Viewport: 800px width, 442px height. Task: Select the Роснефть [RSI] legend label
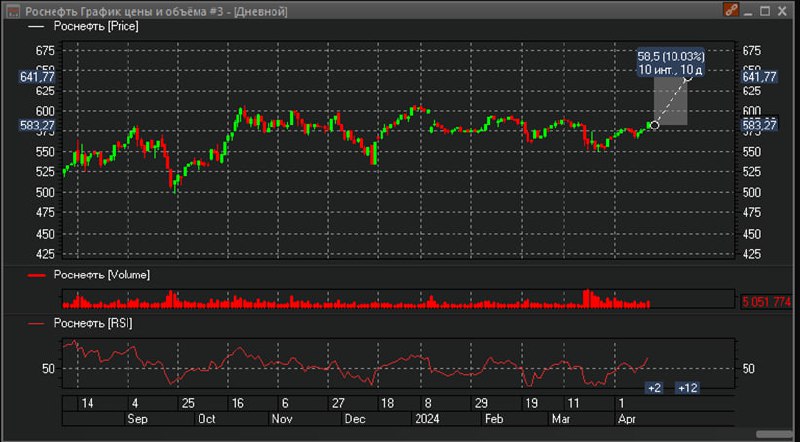93,323
